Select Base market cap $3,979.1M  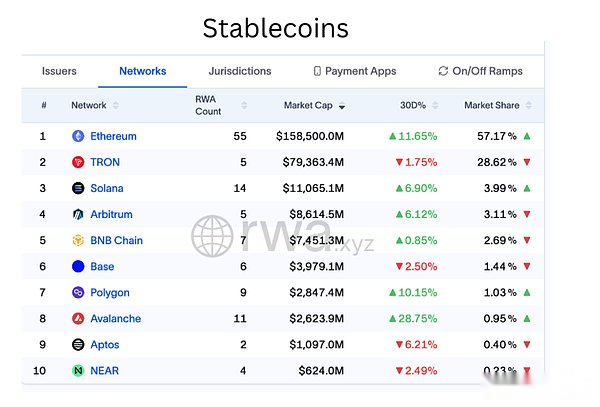point(316,266)
